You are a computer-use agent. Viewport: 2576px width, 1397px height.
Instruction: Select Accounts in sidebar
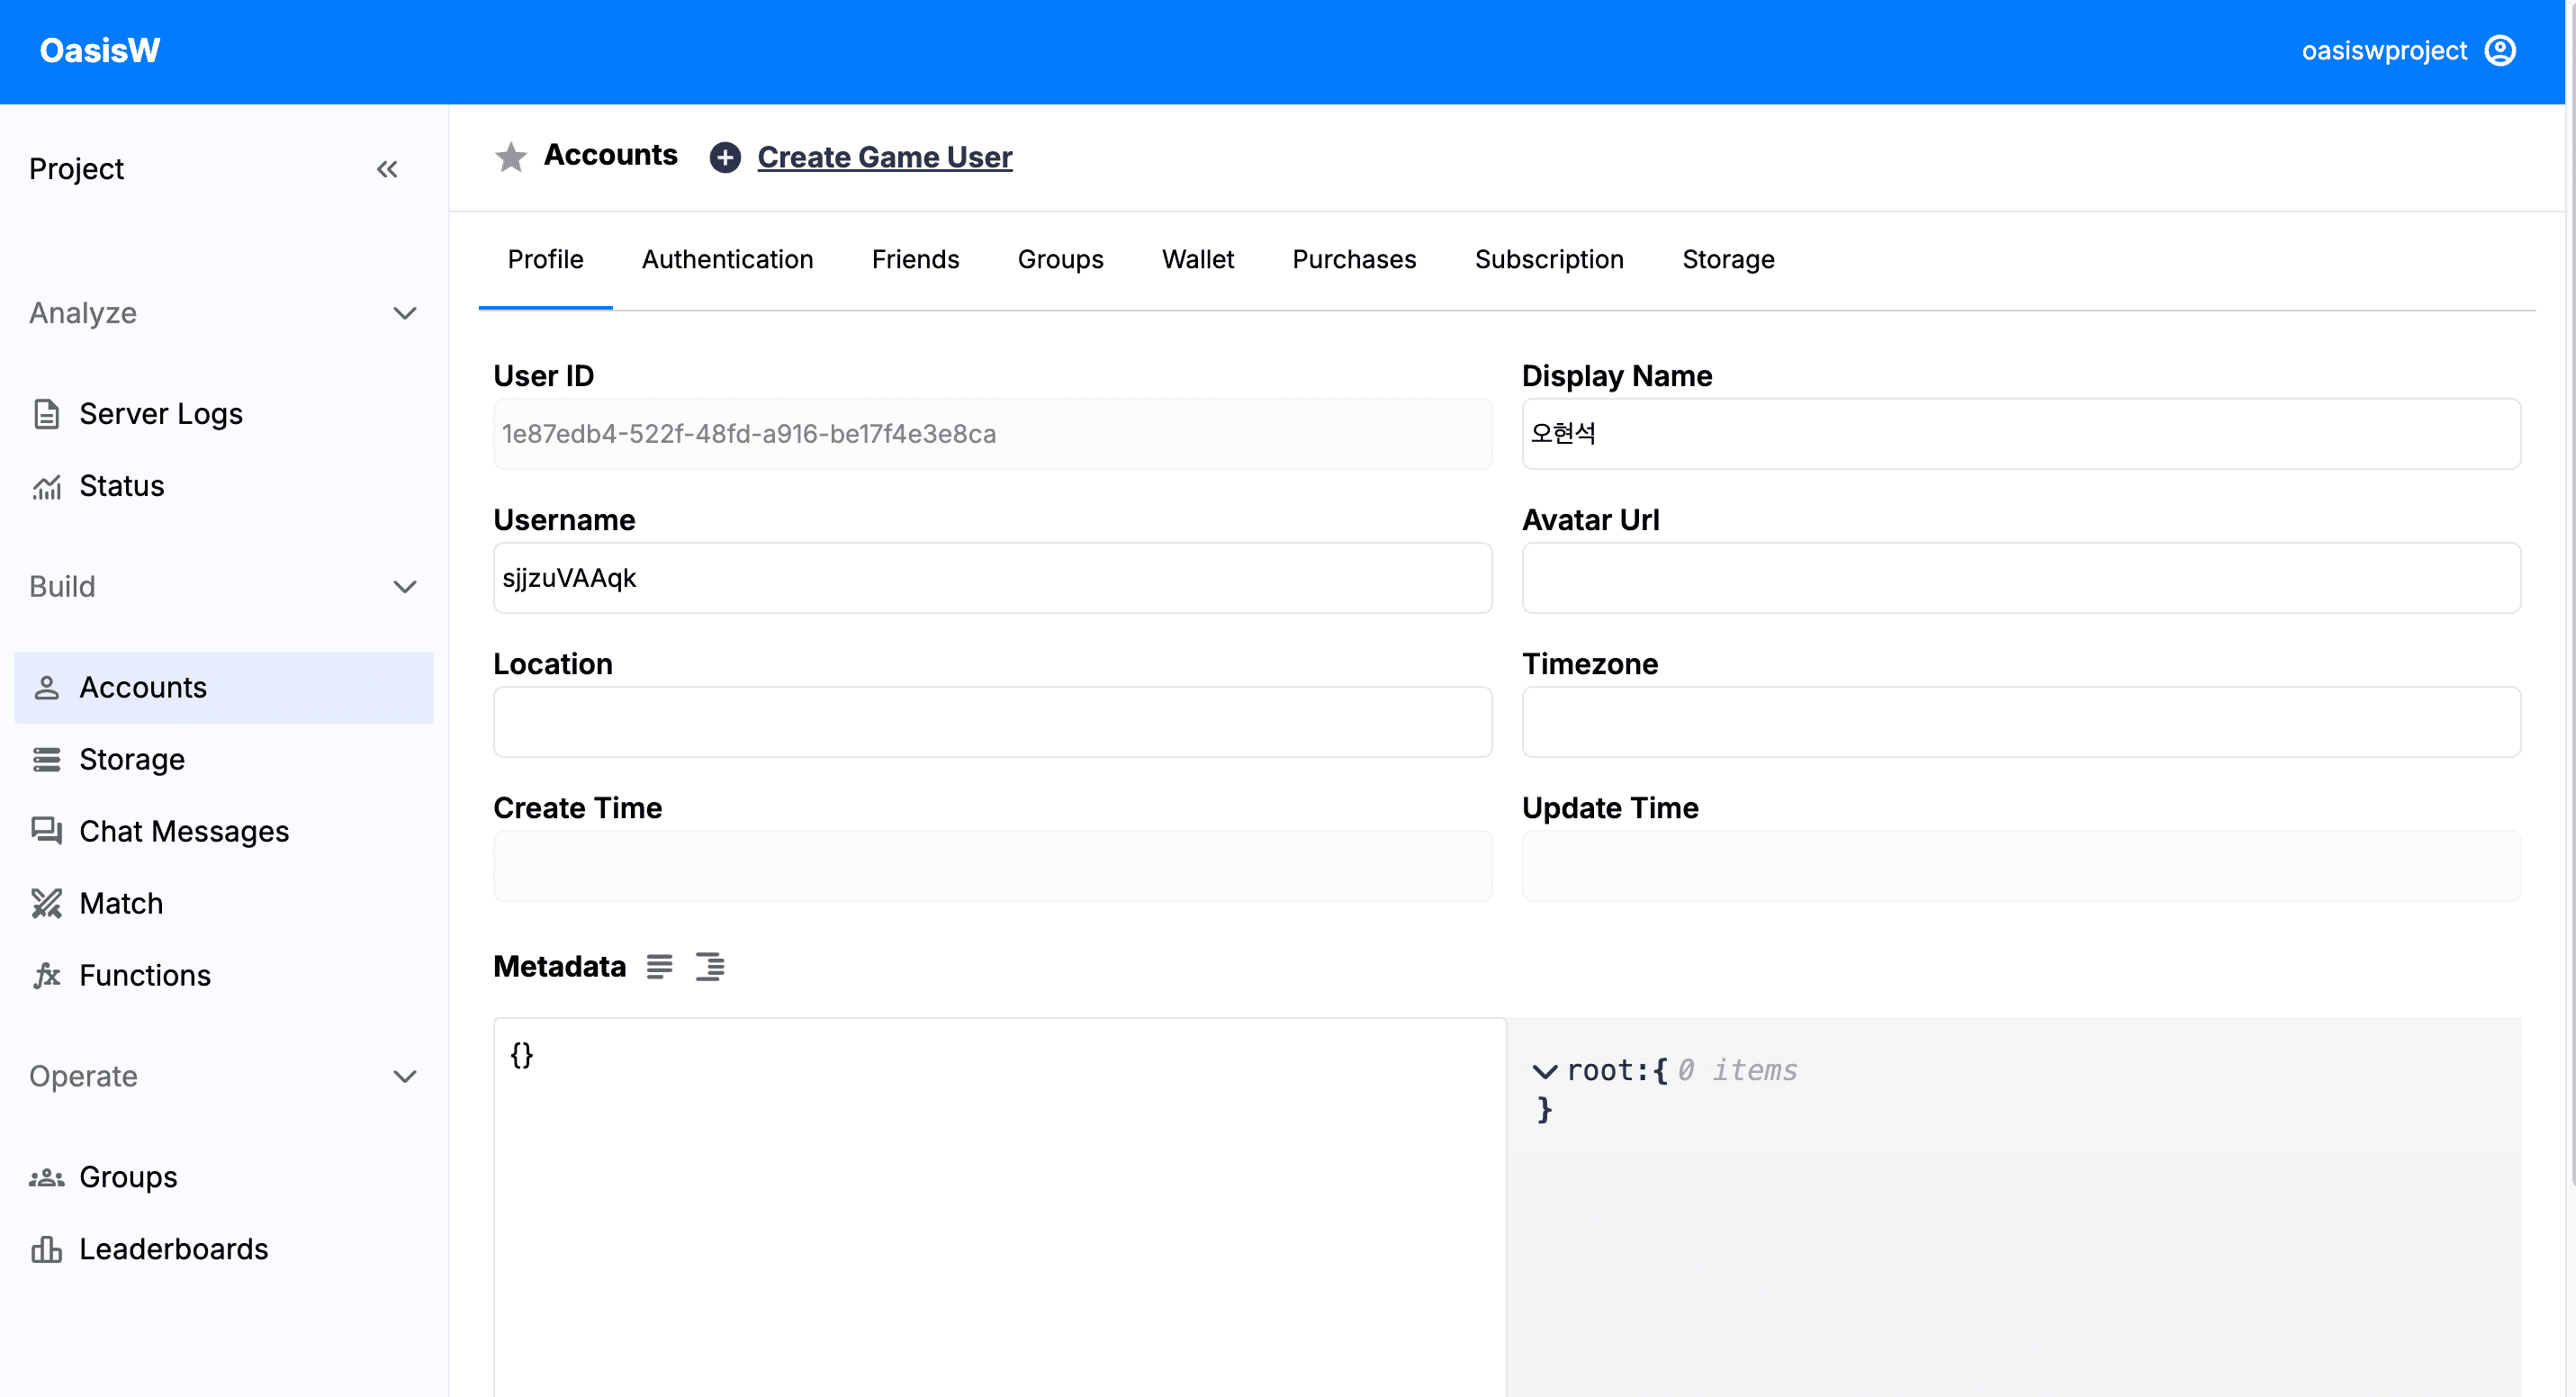coord(224,687)
